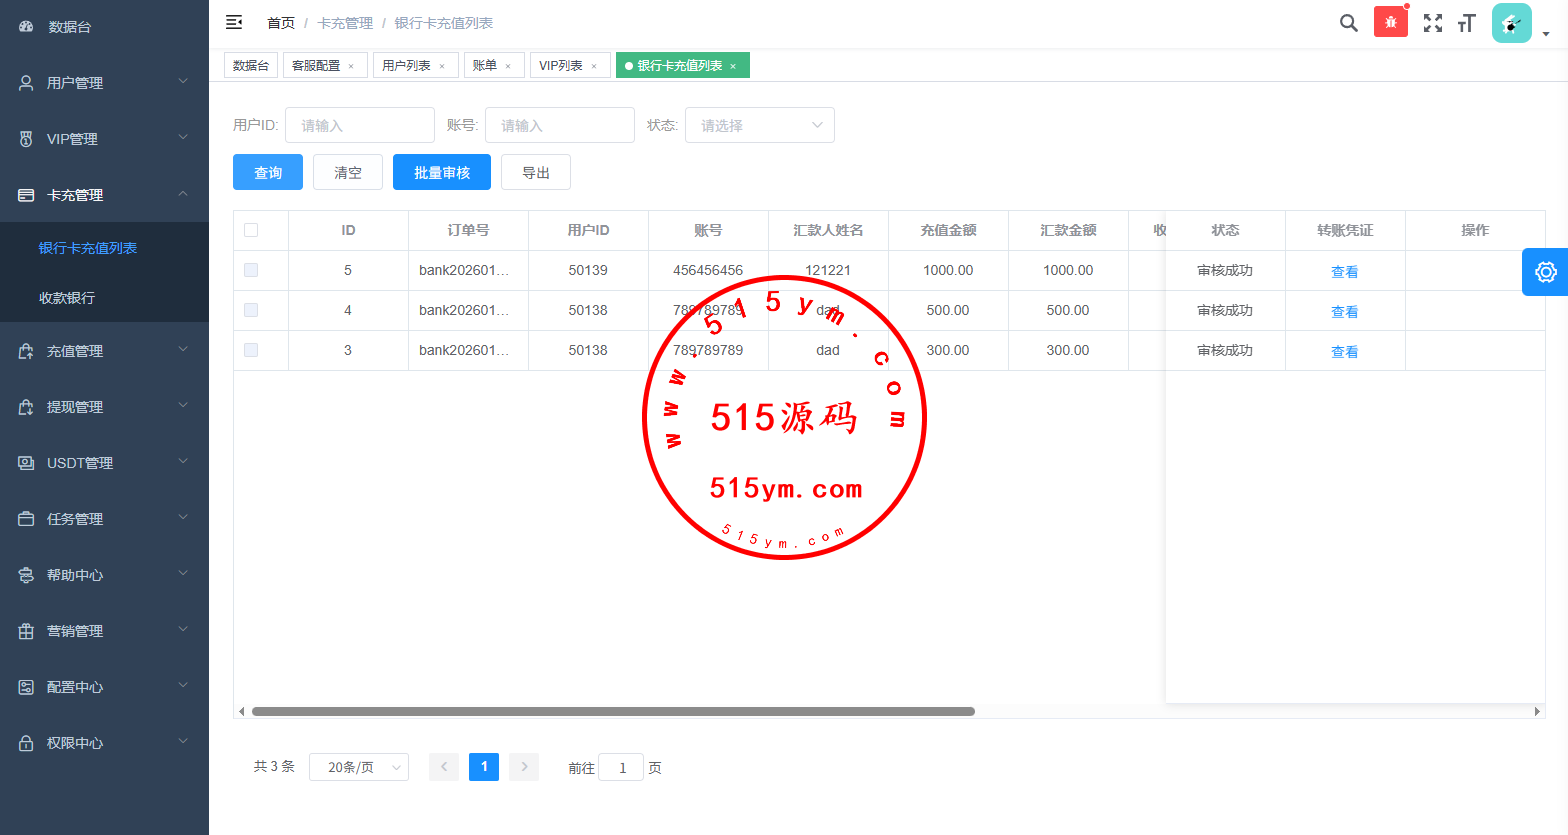
Task: Open the 状态 status dropdown
Action: click(759, 125)
